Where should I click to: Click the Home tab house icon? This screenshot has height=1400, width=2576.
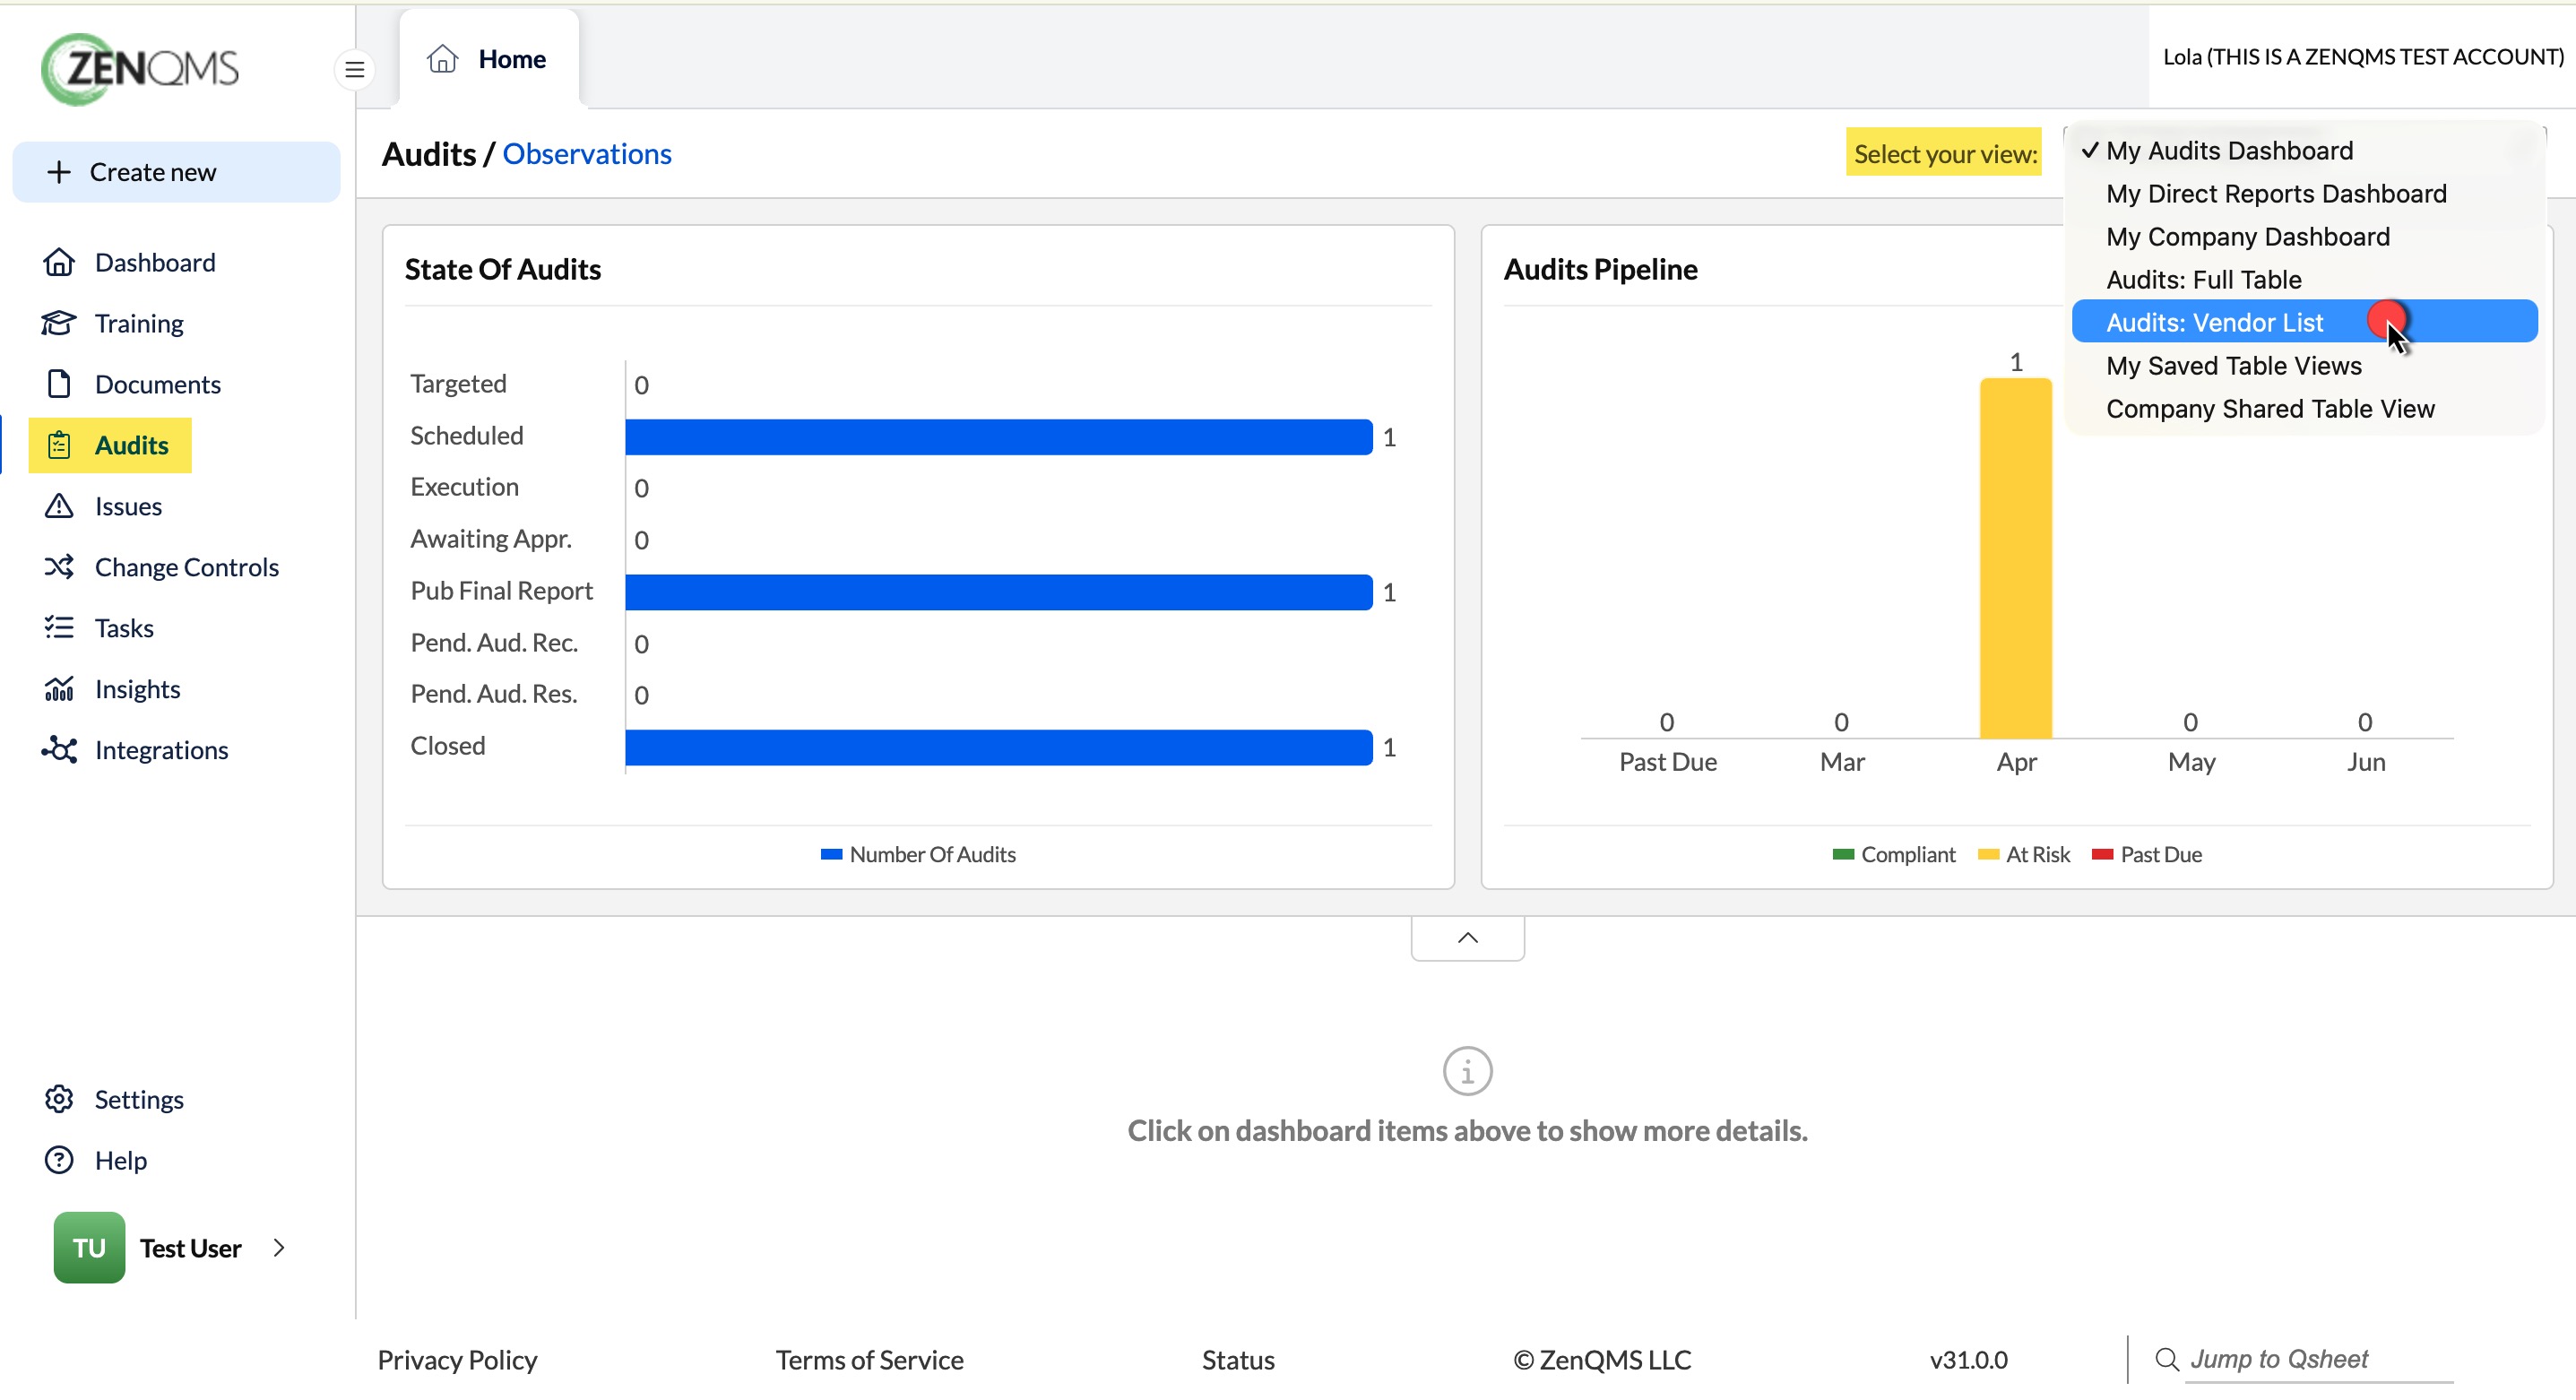[442, 59]
